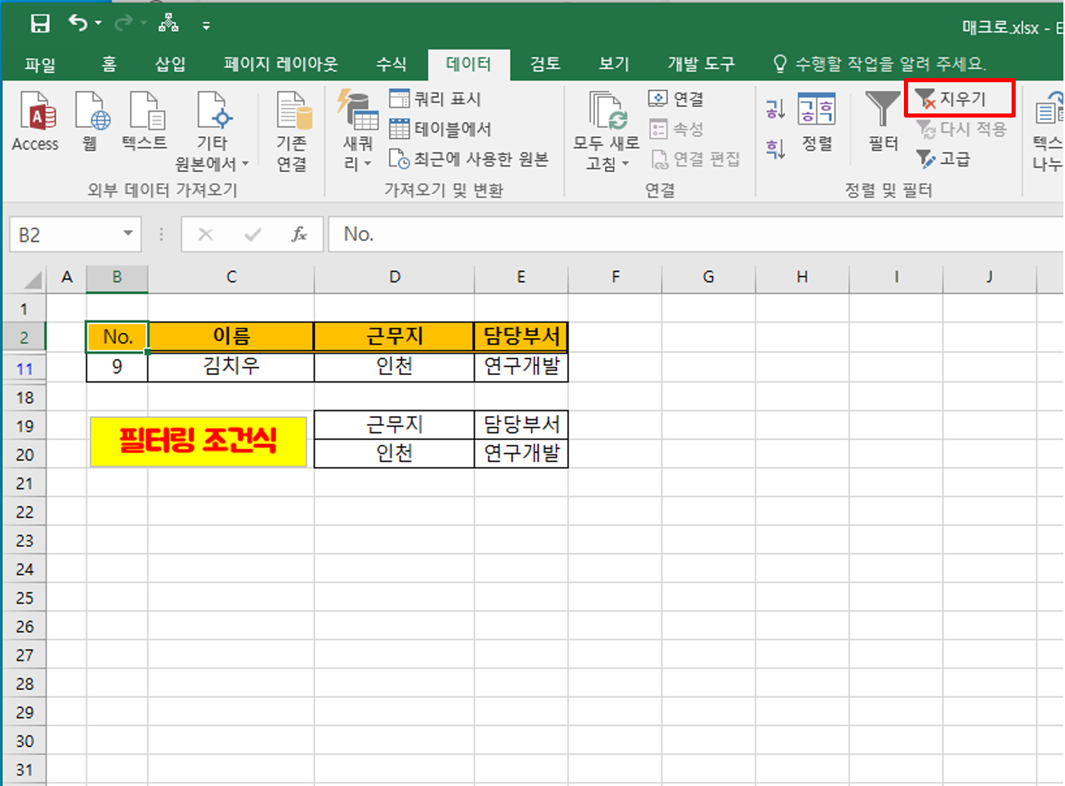Import data from 웹 (Web)
This screenshot has height=786, width=1065.
(x=90, y=122)
